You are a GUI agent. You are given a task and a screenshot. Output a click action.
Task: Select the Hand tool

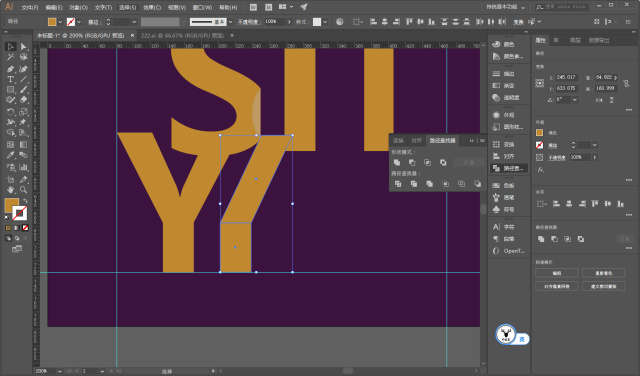[11, 189]
